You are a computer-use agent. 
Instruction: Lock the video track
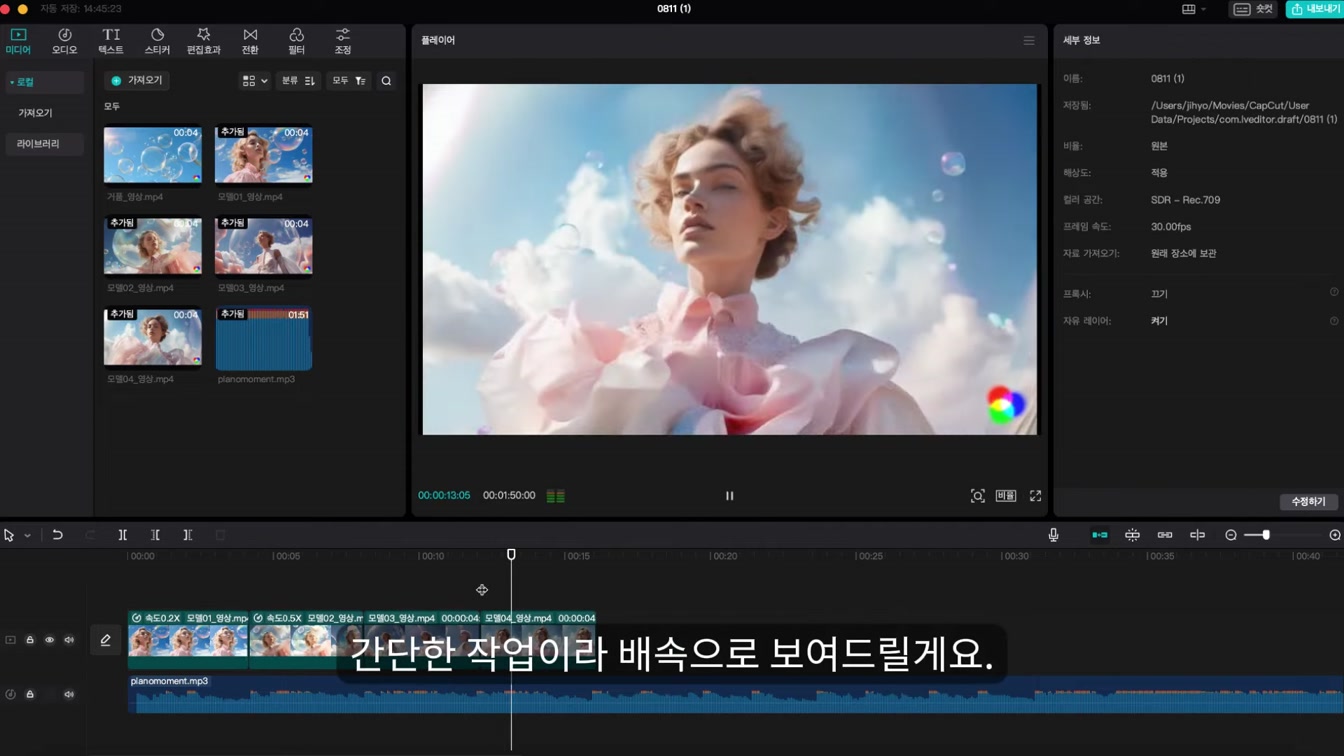30,640
